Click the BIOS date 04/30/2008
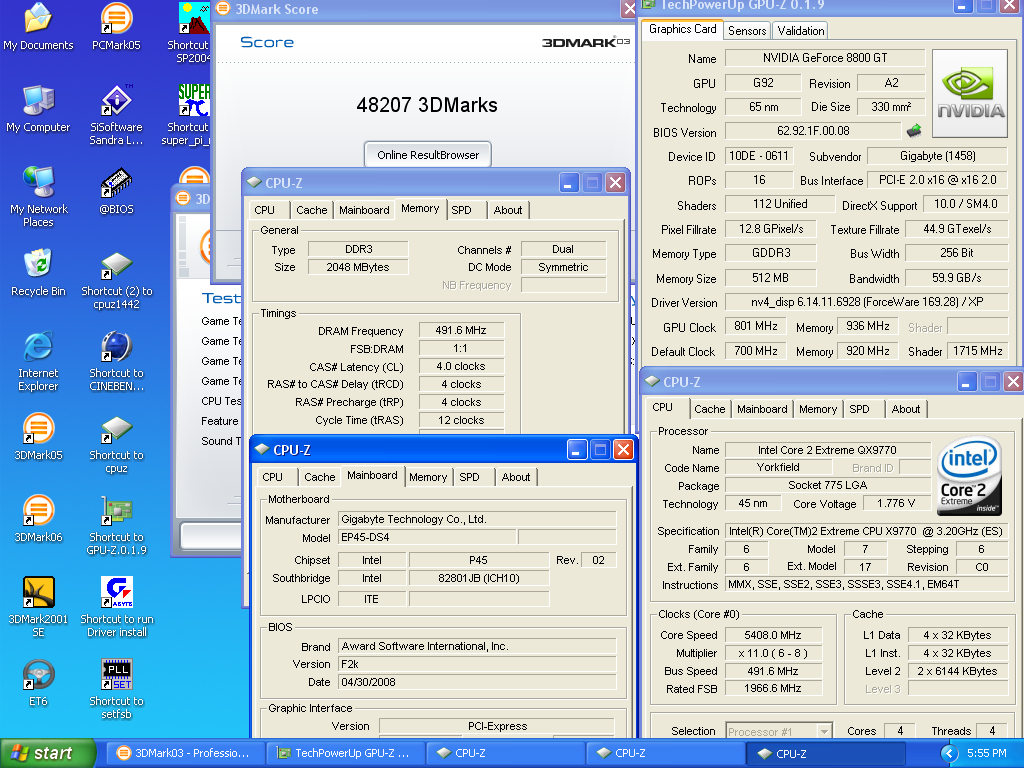This screenshot has height=768, width=1024. click(x=477, y=682)
